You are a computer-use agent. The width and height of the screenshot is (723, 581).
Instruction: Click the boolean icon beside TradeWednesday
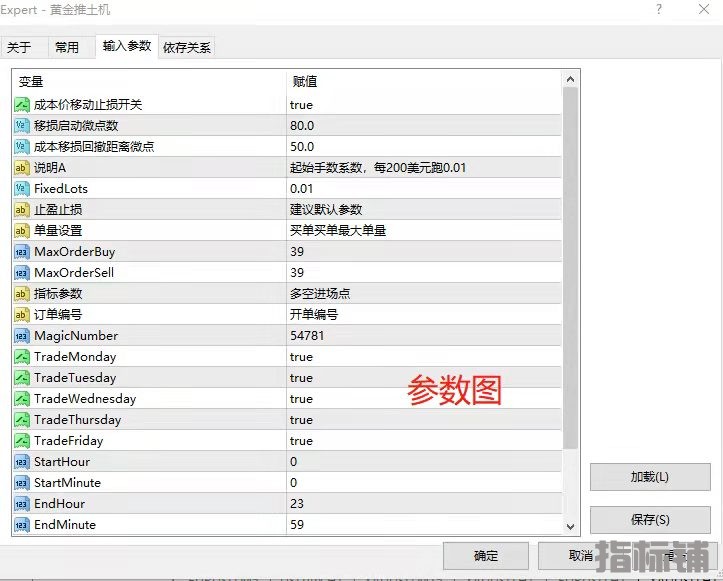[x=22, y=398]
